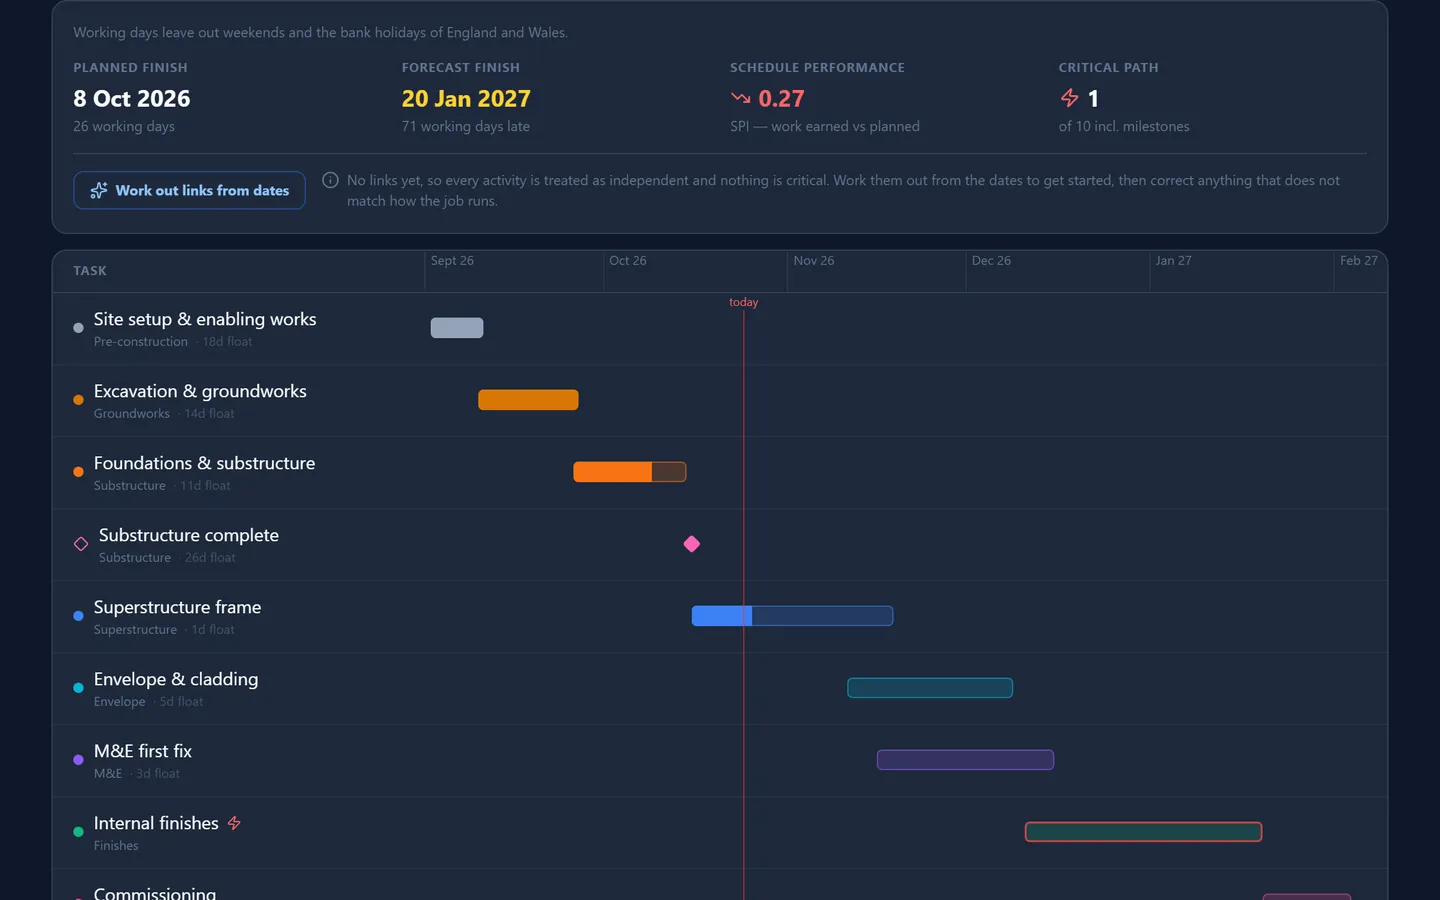Click the info icon beside the no-links message
The width and height of the screenshot is (1440, 900).
tap(330, 180)
